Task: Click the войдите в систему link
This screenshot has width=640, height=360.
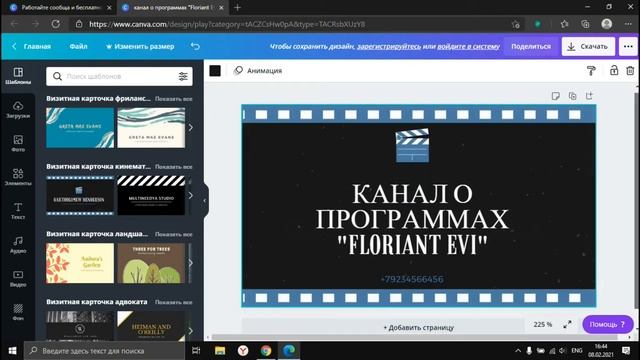Action: click(469, 47)
